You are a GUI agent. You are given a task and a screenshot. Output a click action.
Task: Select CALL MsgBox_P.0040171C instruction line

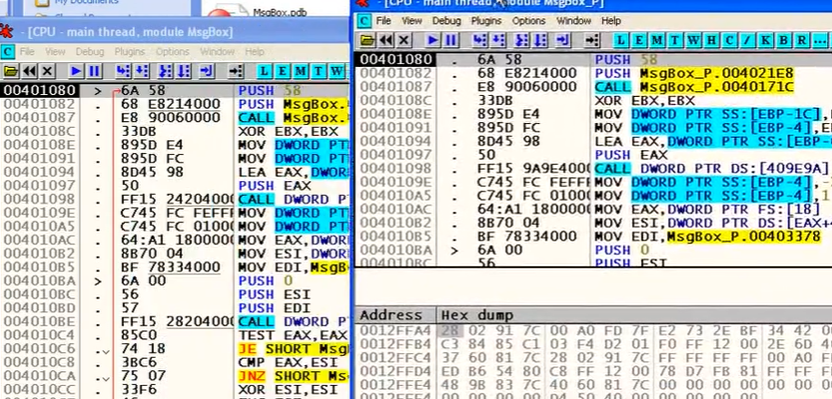coord(694,86)
